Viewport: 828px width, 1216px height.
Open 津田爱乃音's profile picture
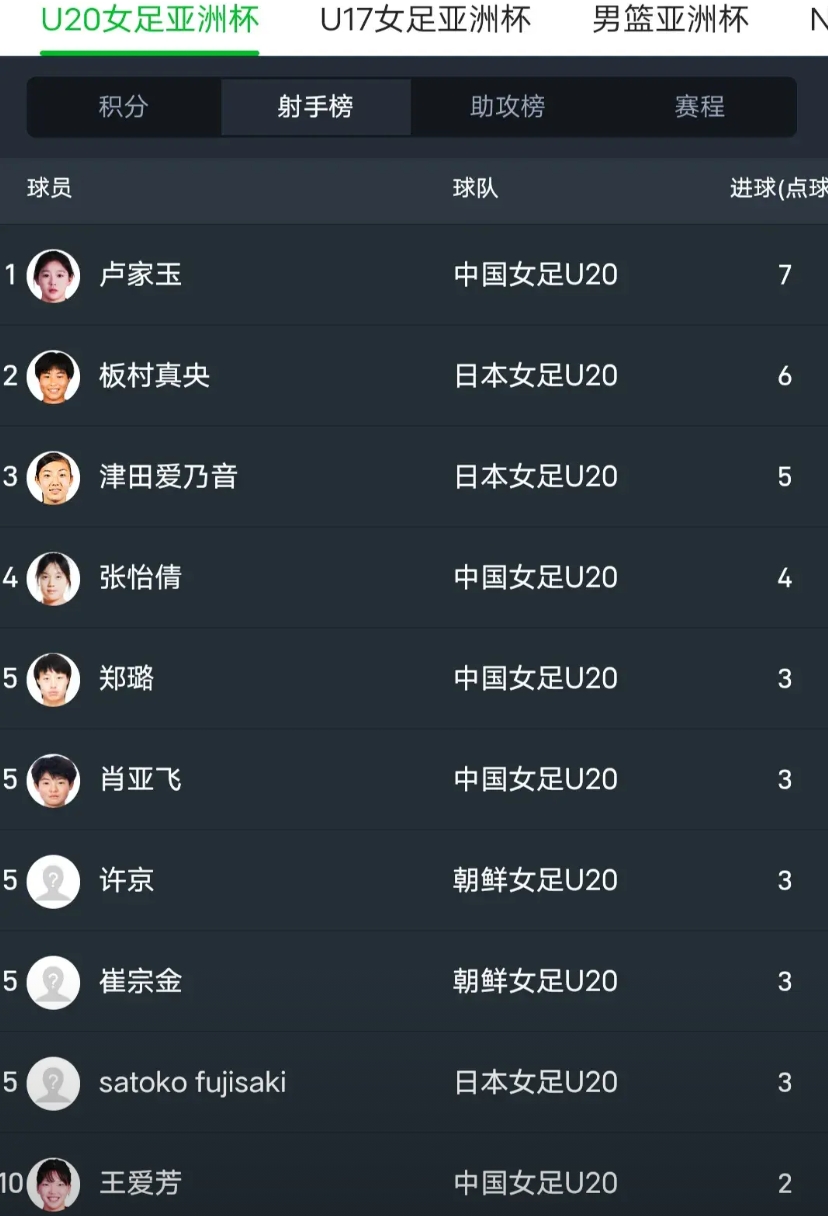click(53, 477)
